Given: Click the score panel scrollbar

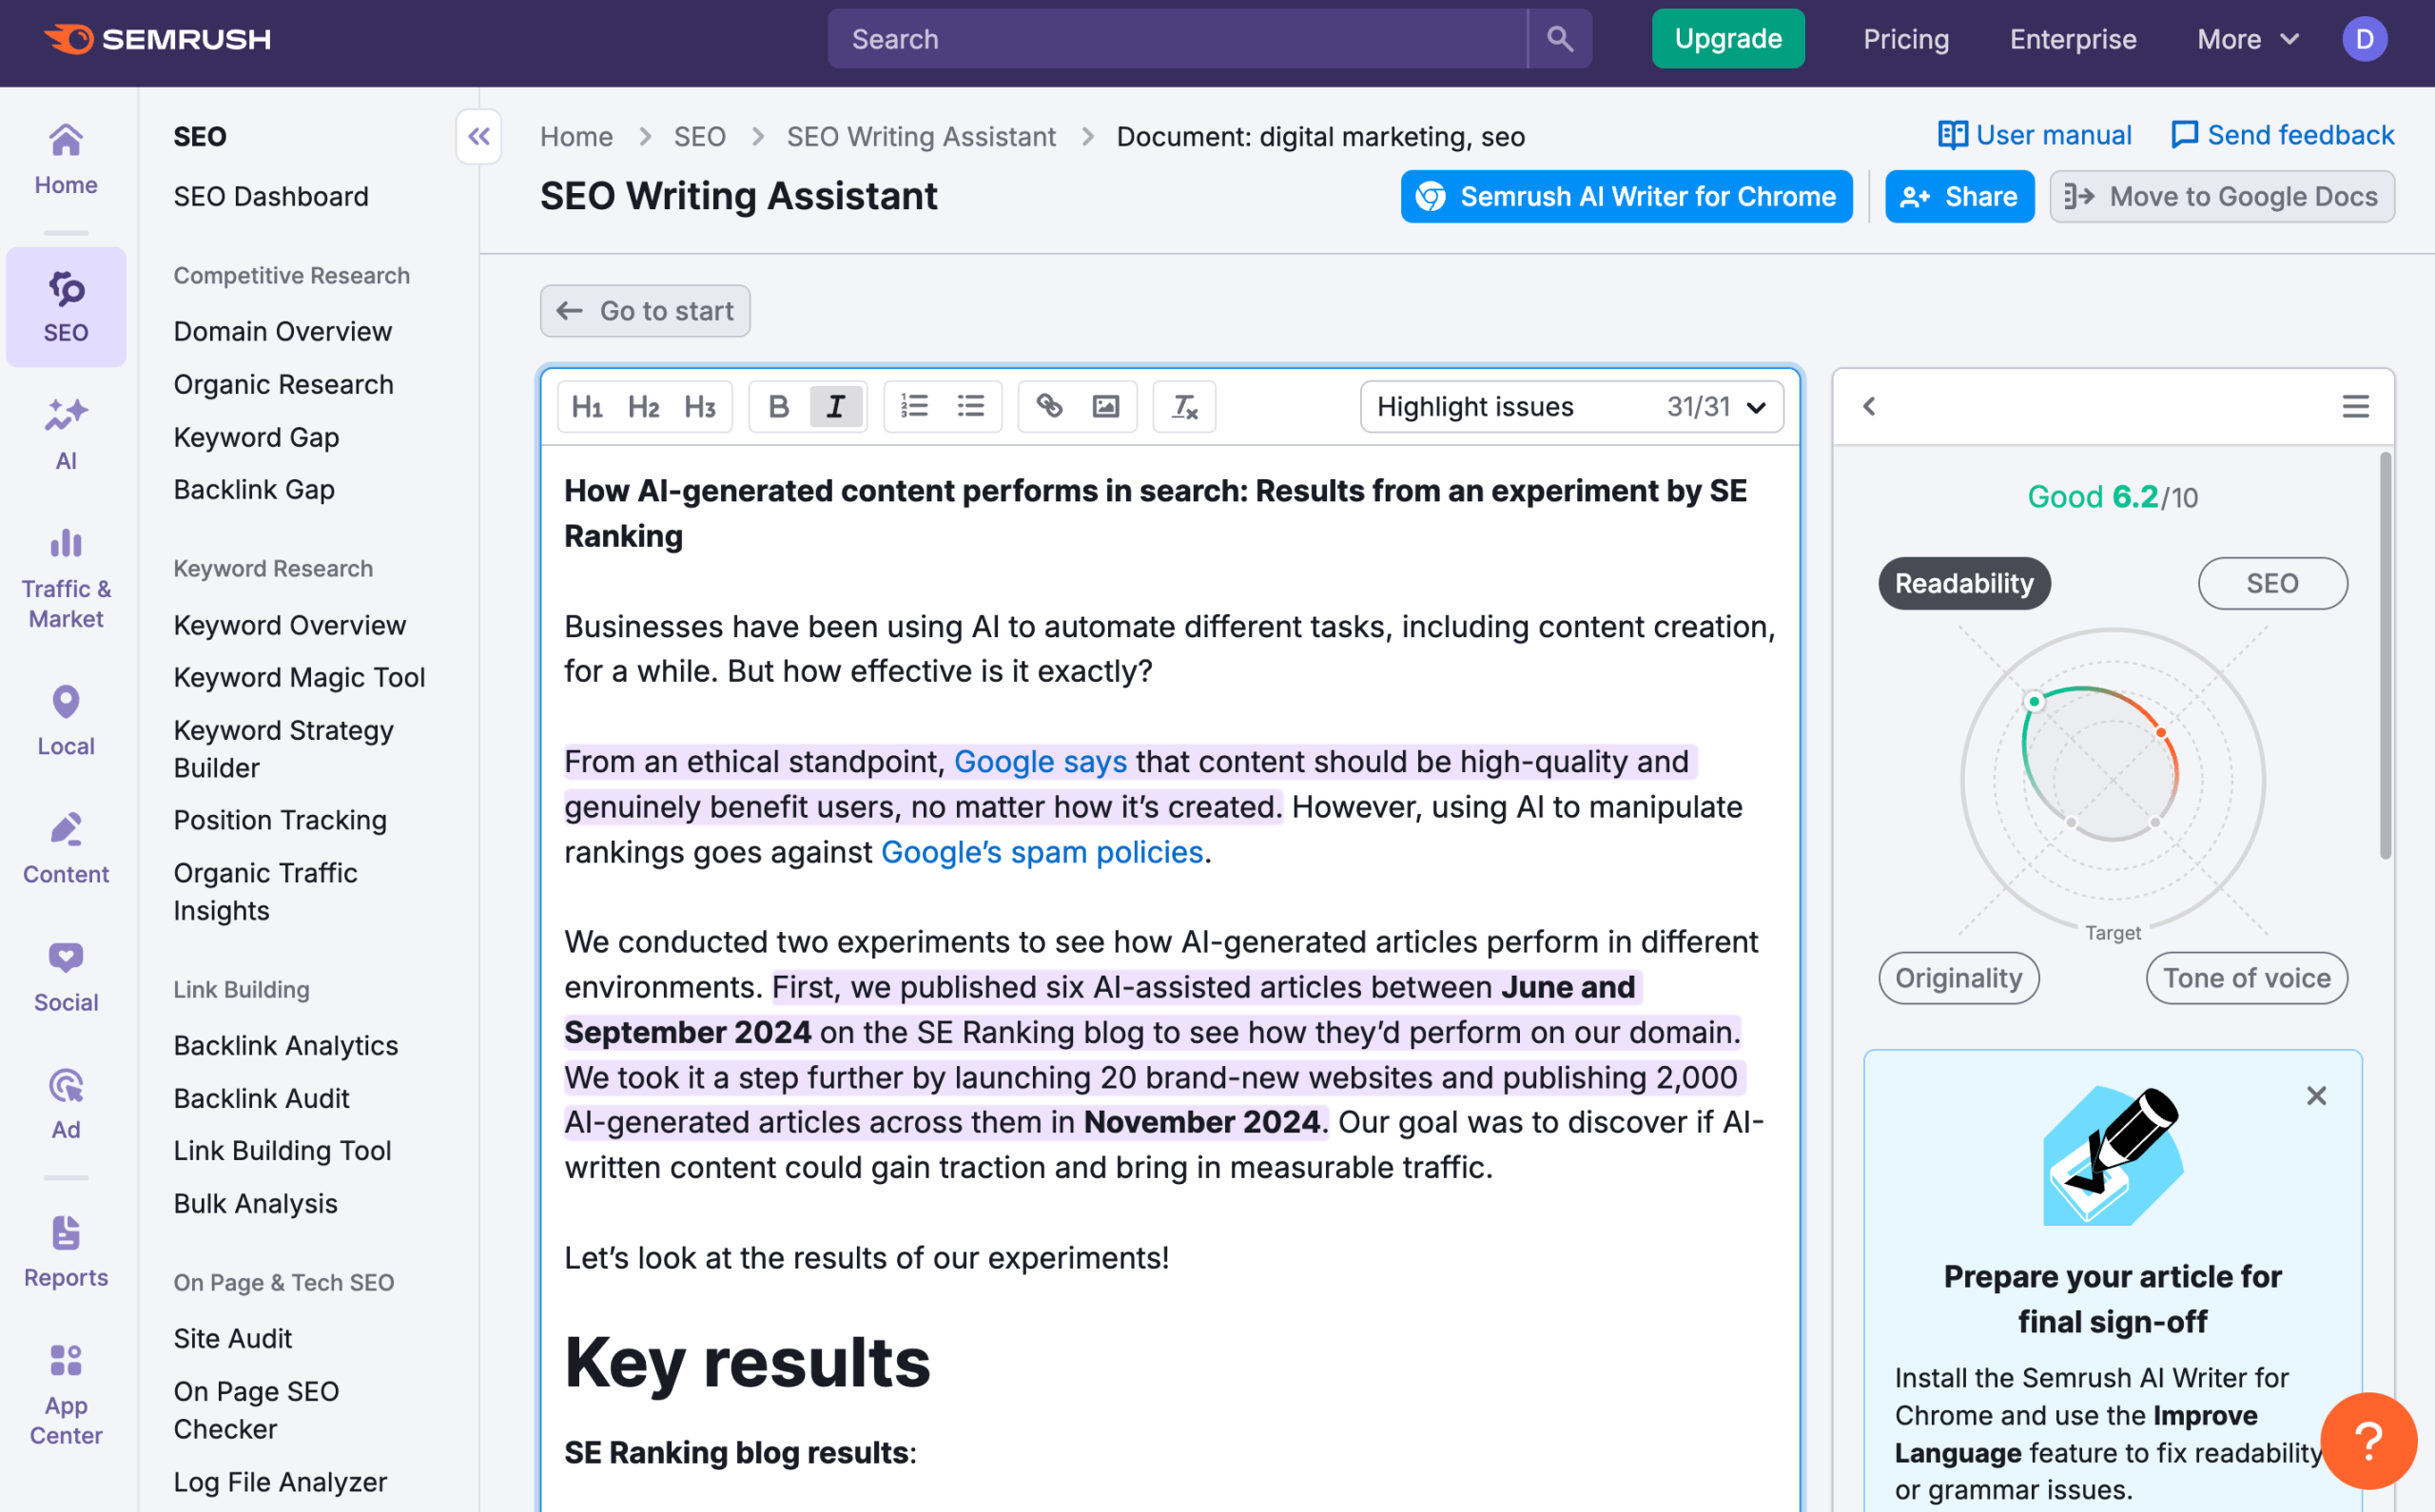Looking at the screenshot, I should click(x=2385, y=656).
